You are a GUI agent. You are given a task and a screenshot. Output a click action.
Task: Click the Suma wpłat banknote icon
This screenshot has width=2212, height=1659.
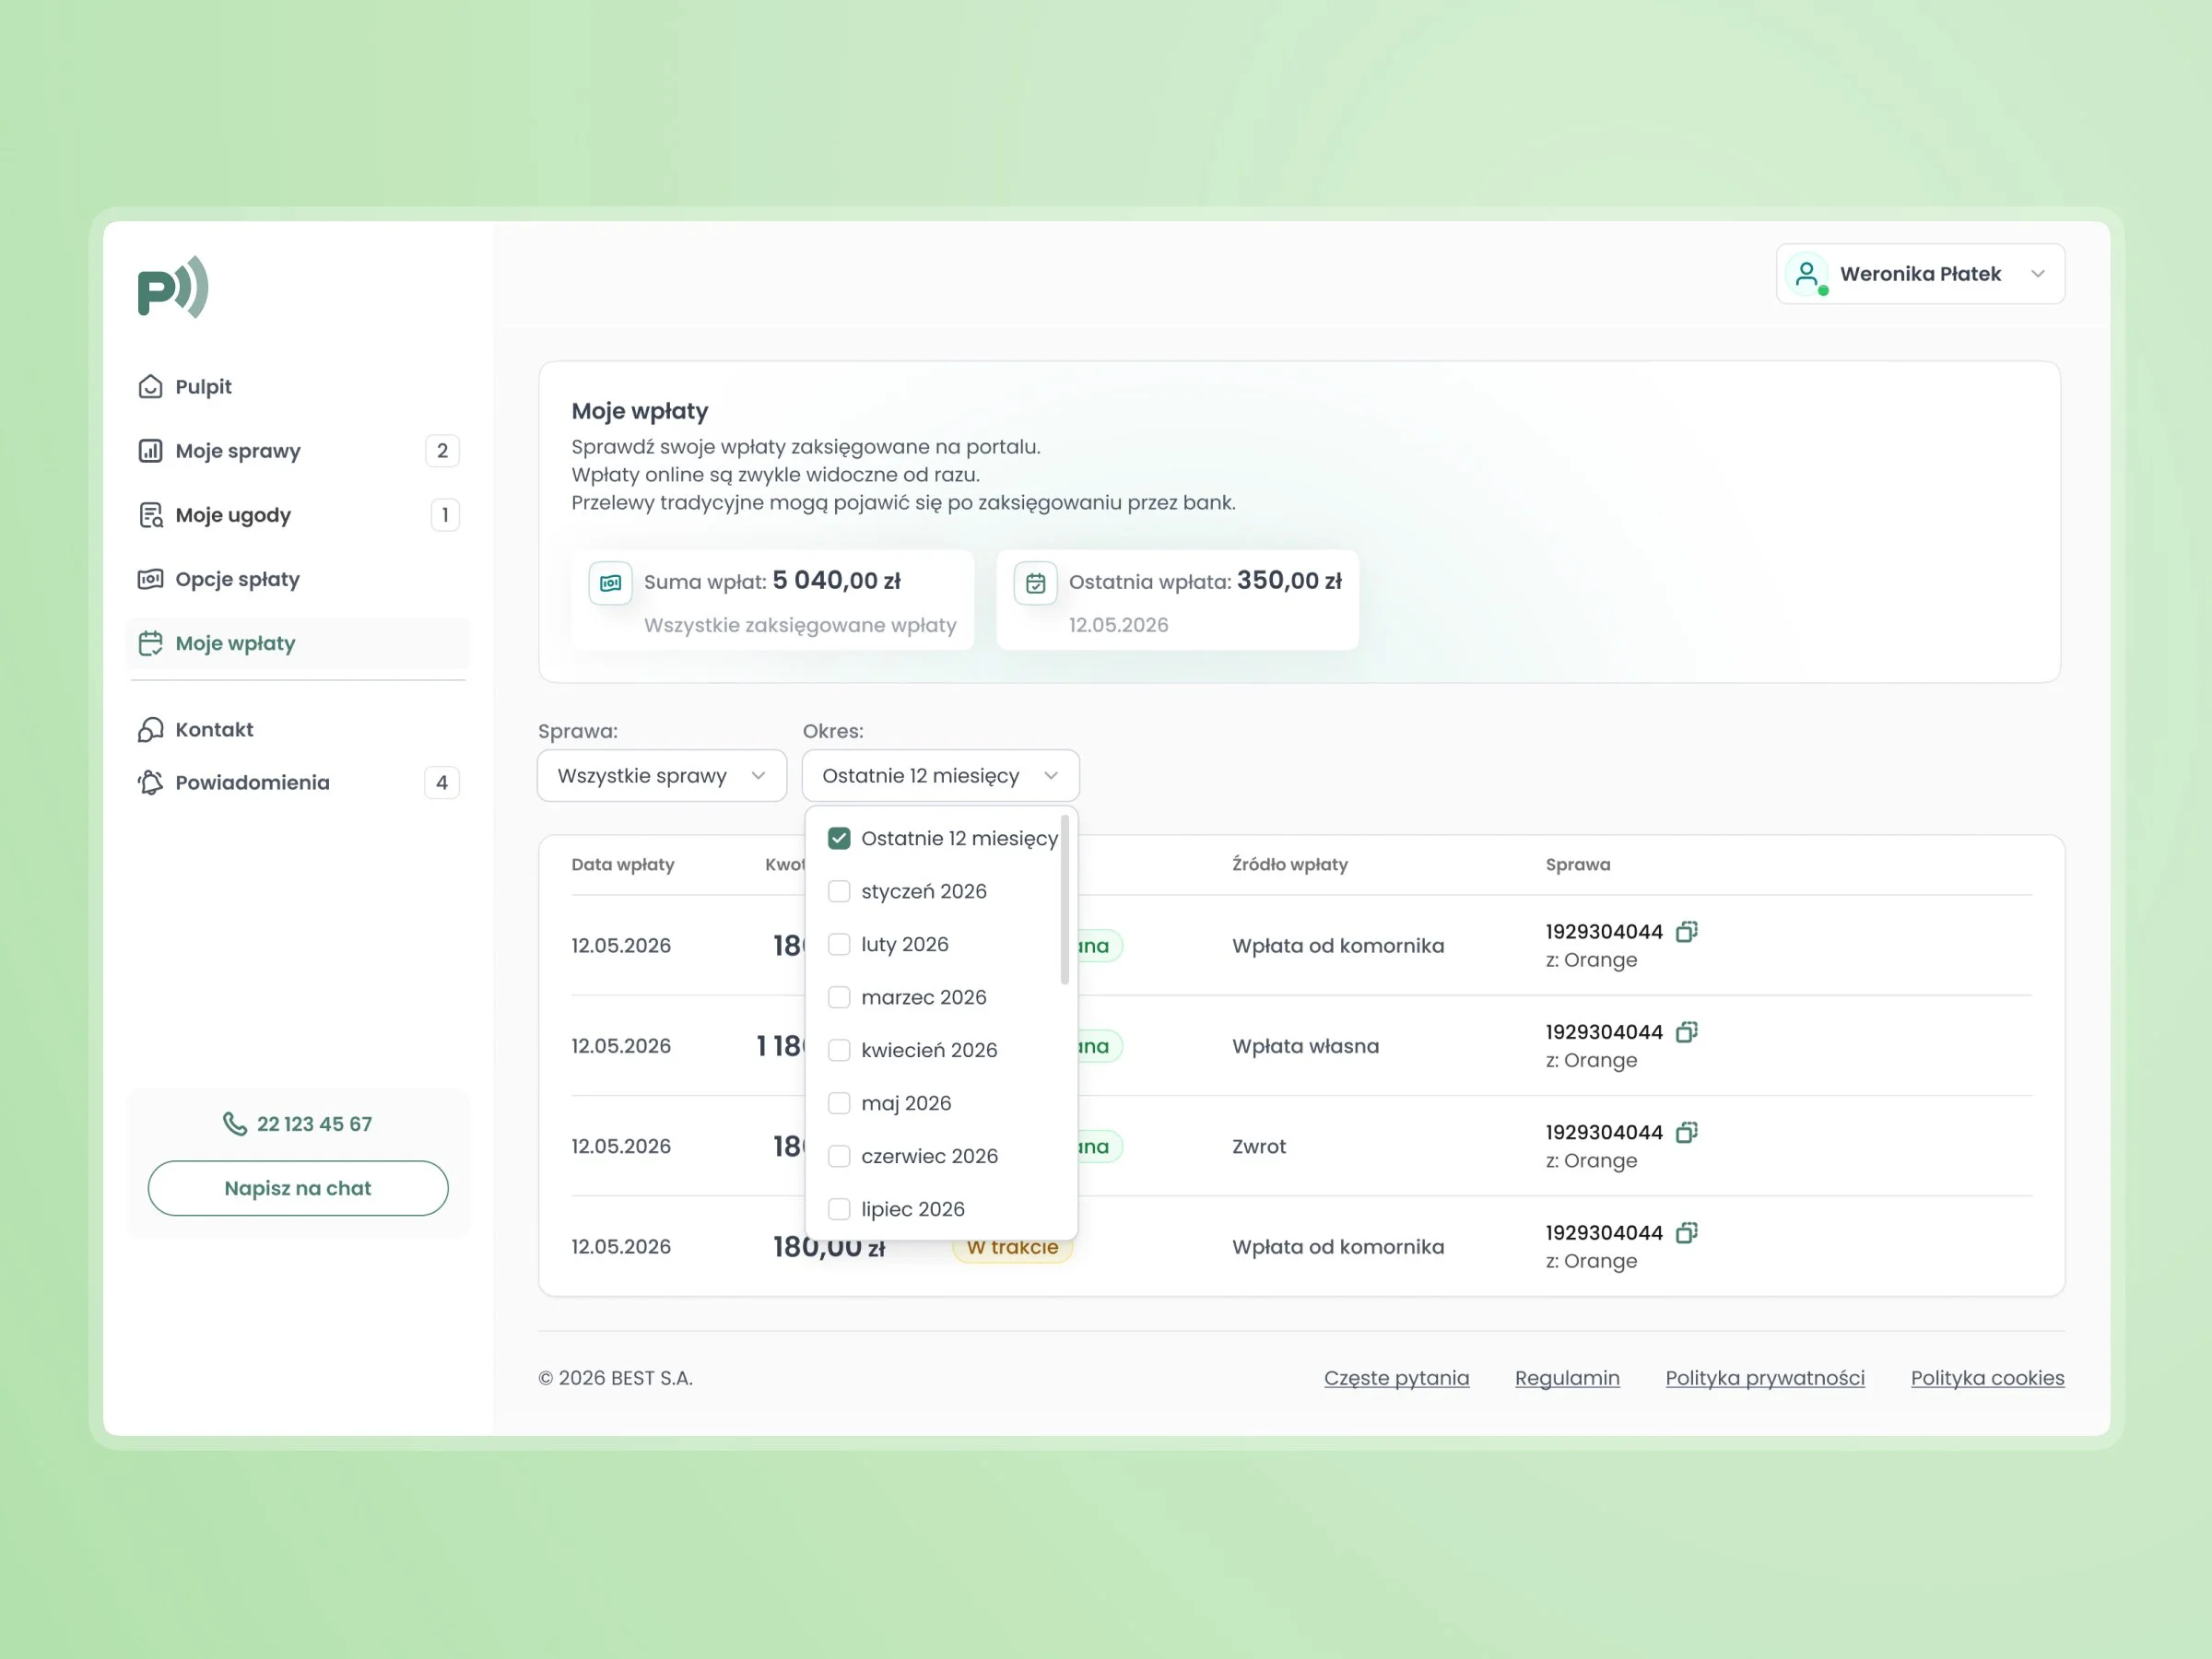[610, 583]
